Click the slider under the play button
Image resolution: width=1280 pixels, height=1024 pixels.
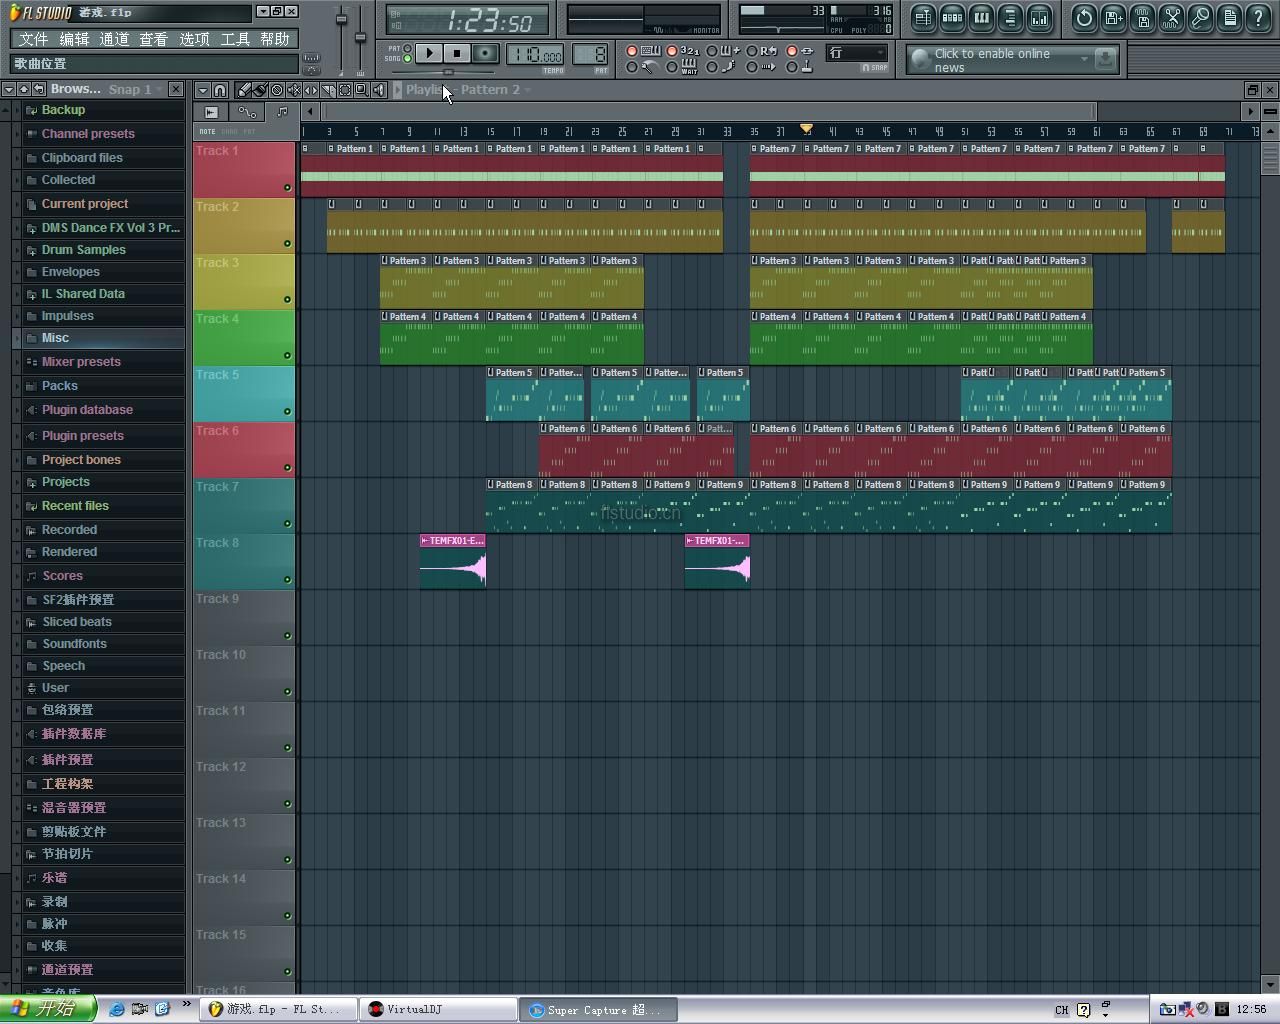click(447, 72)
